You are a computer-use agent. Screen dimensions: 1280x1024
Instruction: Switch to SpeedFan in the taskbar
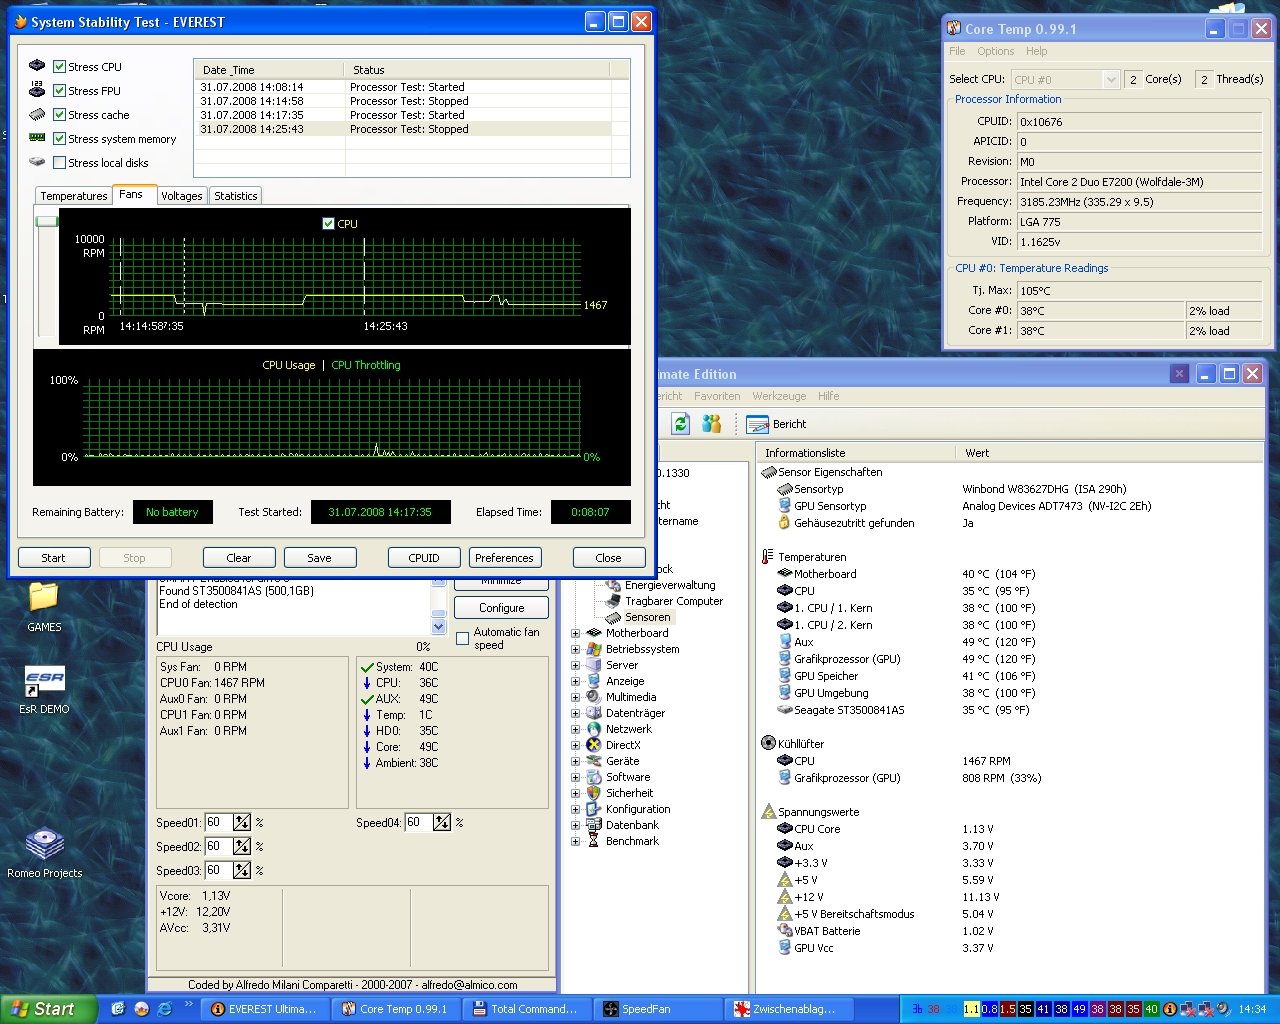click(658, 1009)
